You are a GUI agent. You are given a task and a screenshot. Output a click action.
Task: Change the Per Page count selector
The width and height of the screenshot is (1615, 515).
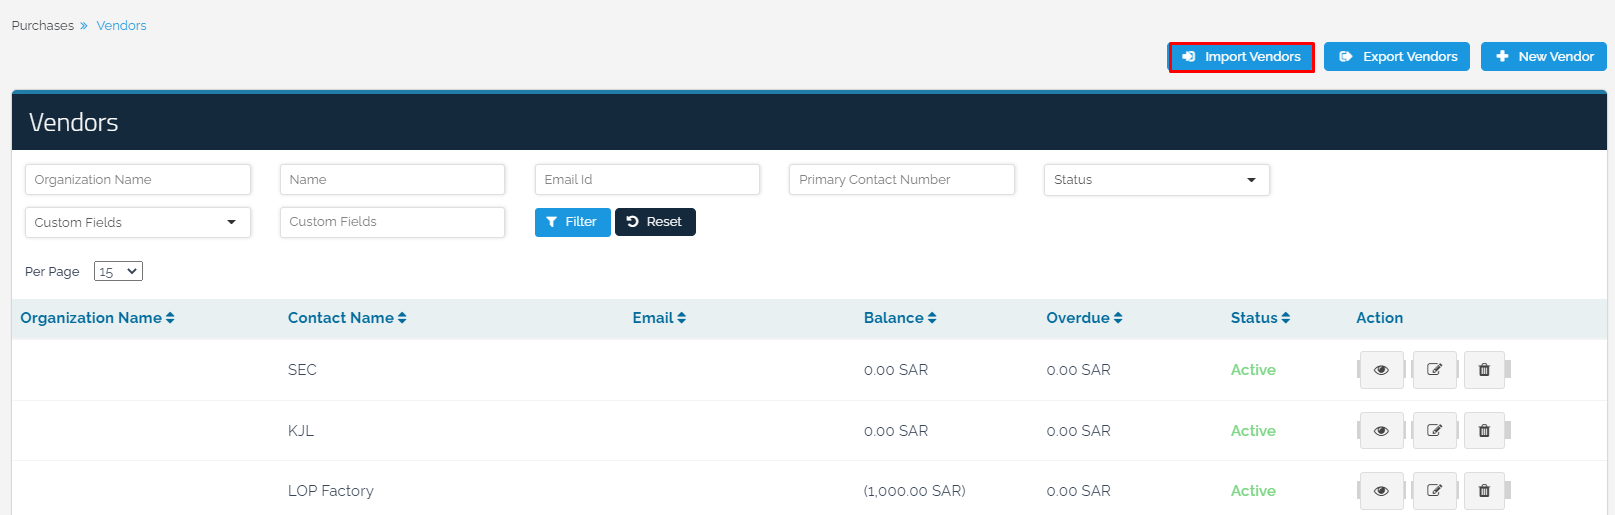click(x=118, y=272)
